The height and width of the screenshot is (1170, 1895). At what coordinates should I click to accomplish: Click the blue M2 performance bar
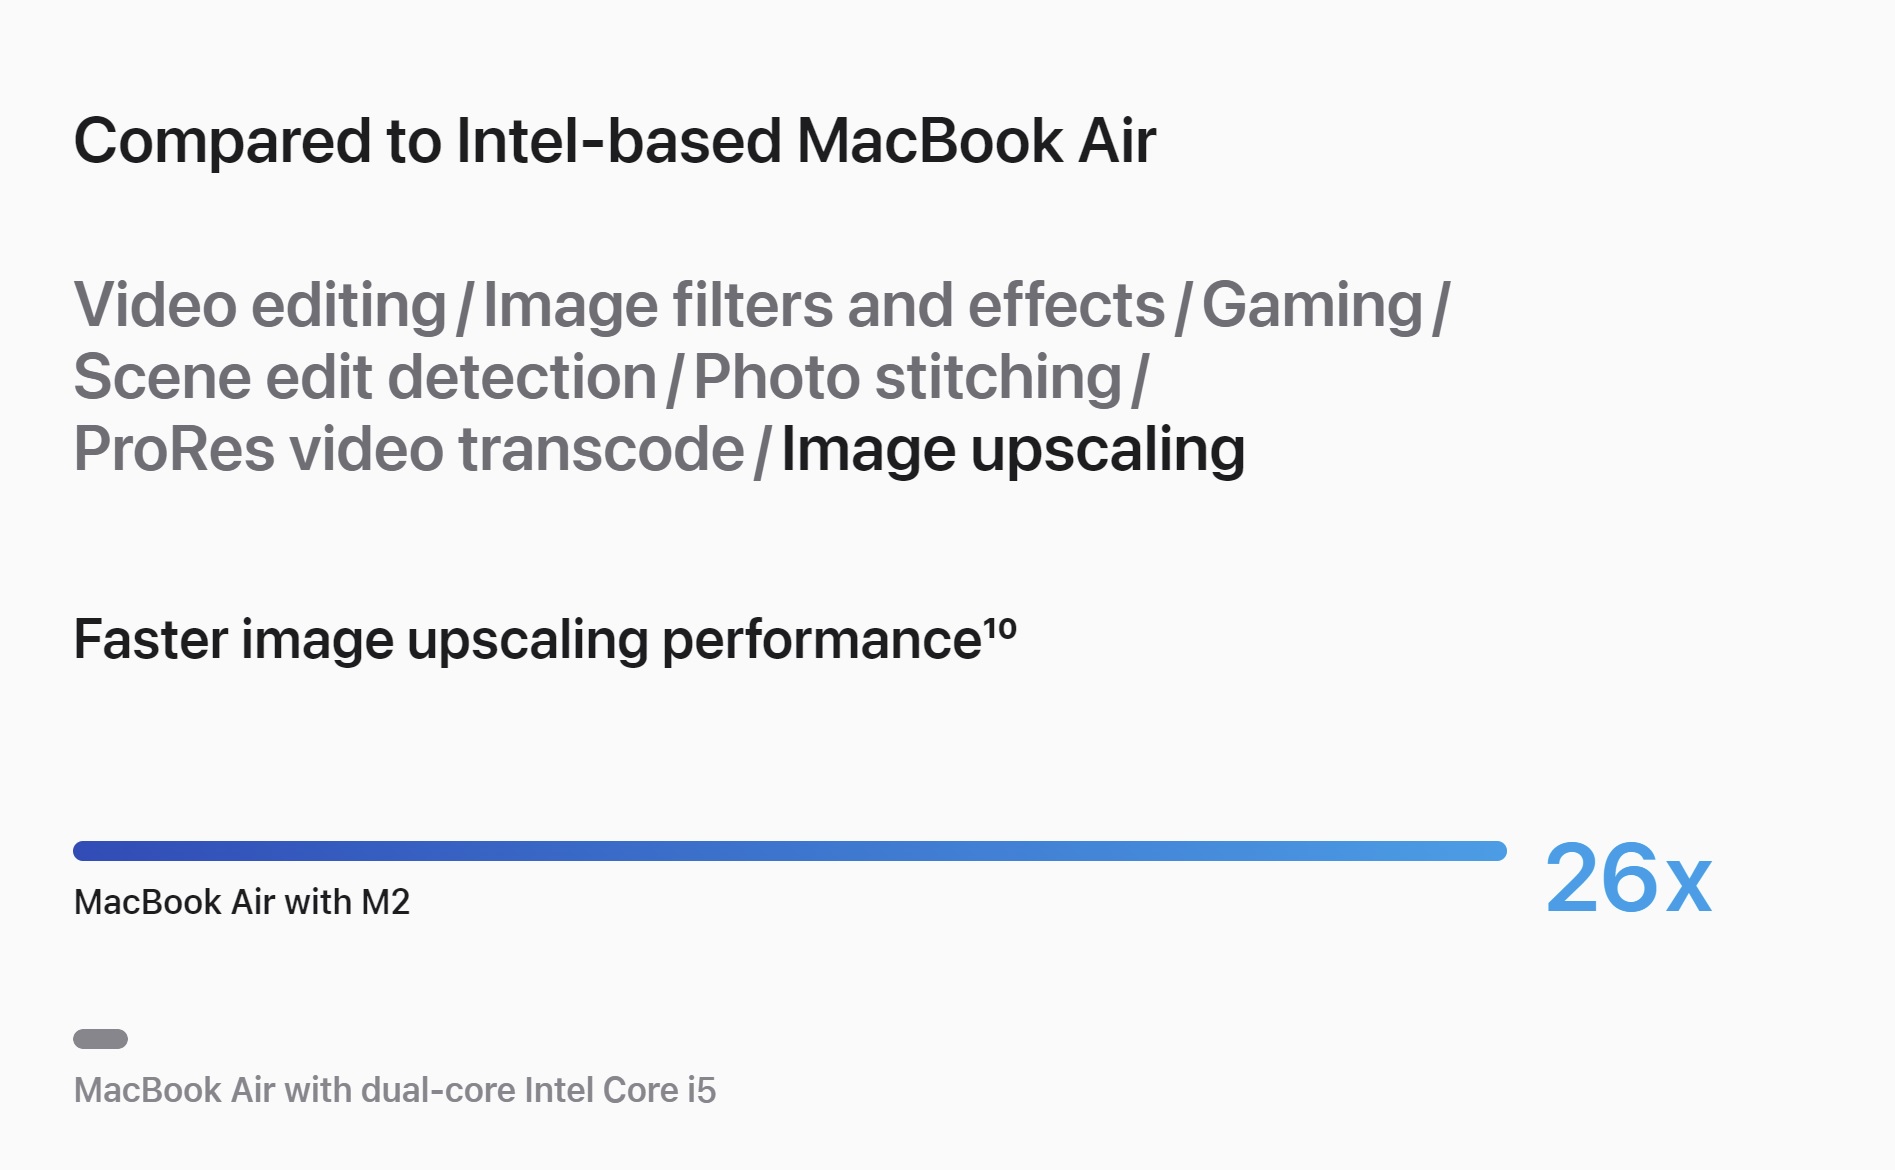(790, 851)
